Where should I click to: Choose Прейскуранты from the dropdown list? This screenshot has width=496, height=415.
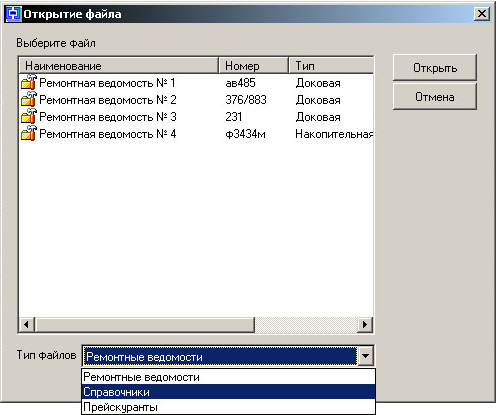pos(228,407)
